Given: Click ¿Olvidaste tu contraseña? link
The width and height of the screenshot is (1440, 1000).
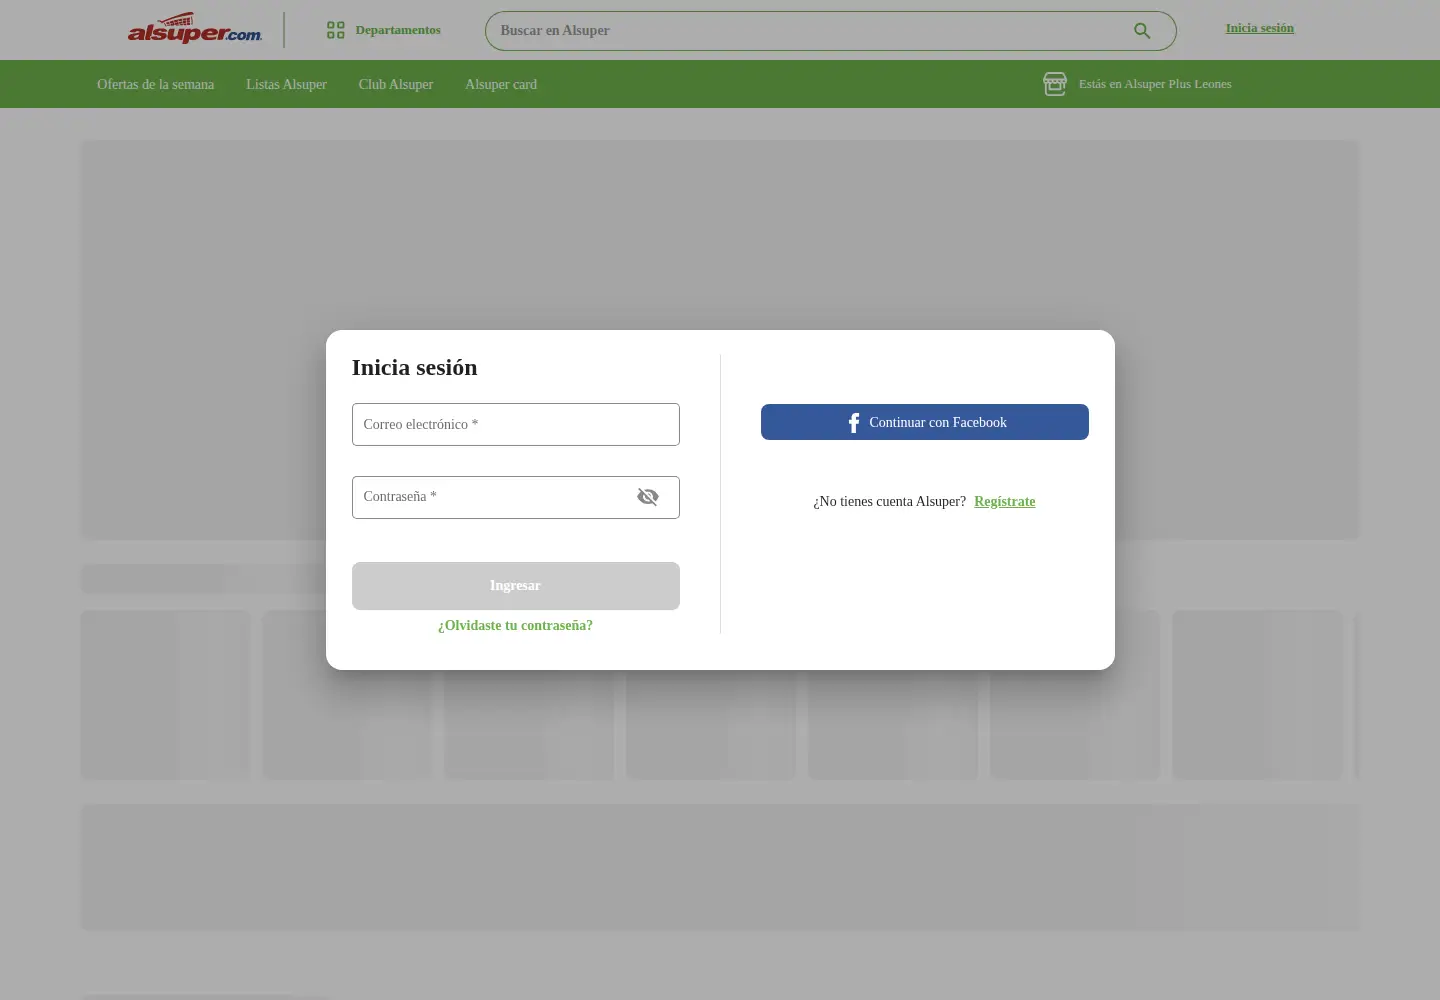Looking at the screenshot, I should click(516, 626).
